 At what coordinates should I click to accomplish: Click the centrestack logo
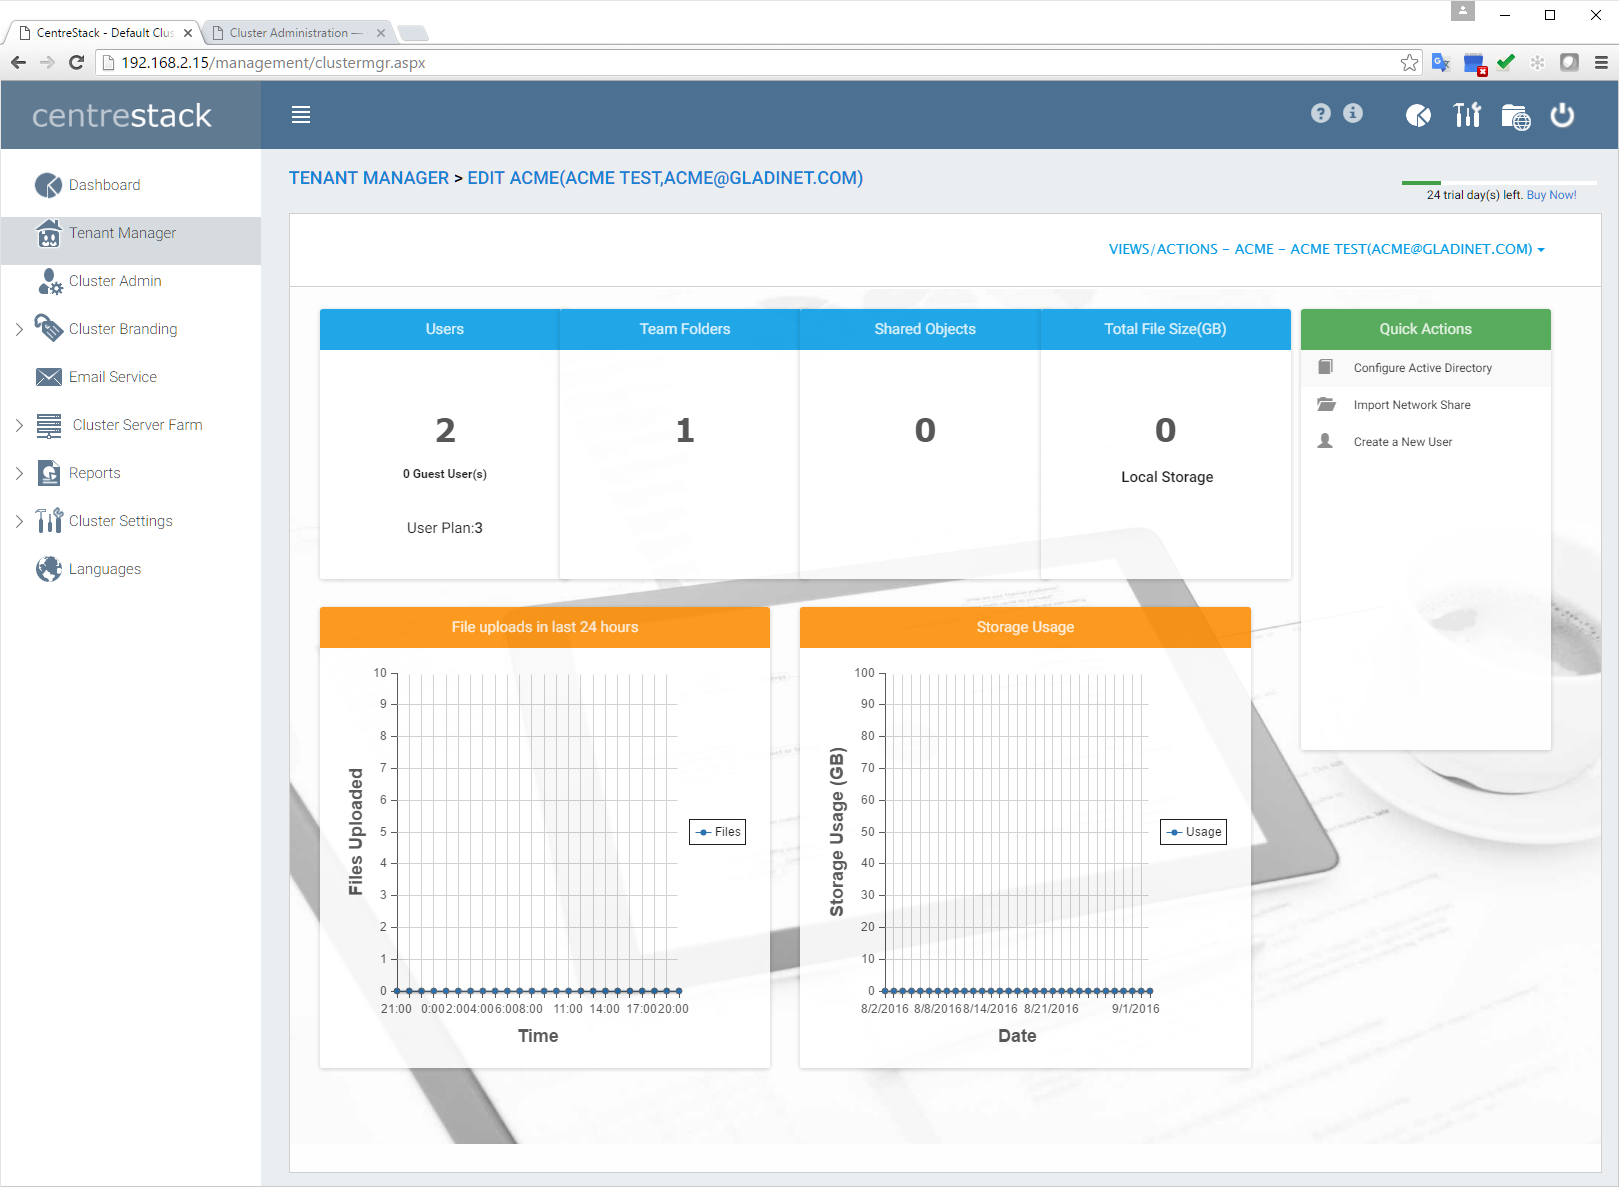[122, 115]
